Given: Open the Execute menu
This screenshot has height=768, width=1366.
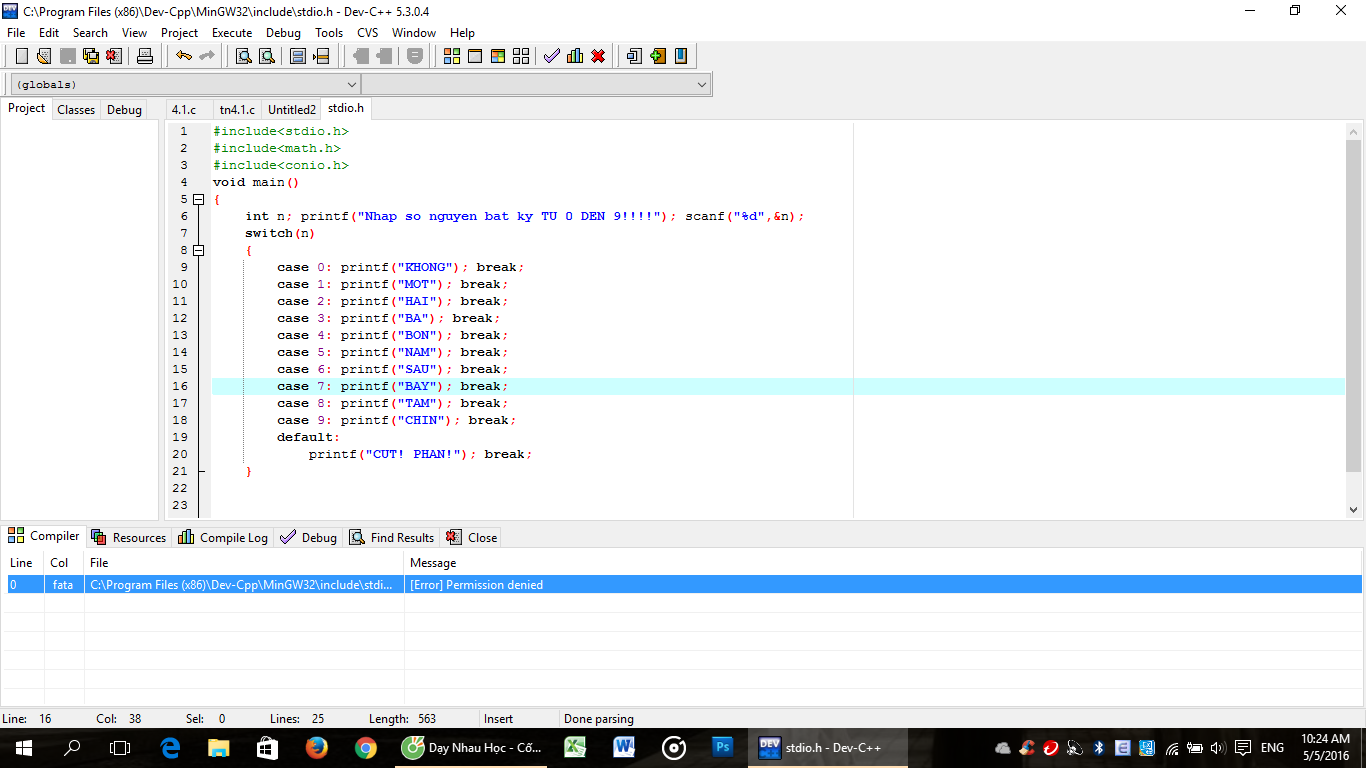Looking at the screenshot, I should (x=232, y=33).
